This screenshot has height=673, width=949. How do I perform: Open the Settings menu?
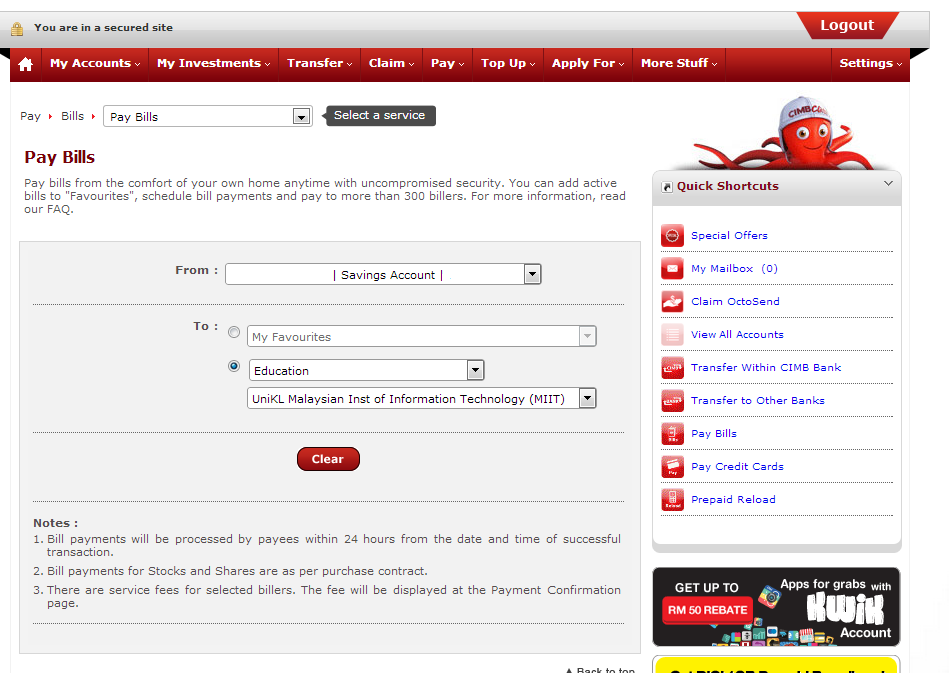pyautogui.click(x=870, y=64)
